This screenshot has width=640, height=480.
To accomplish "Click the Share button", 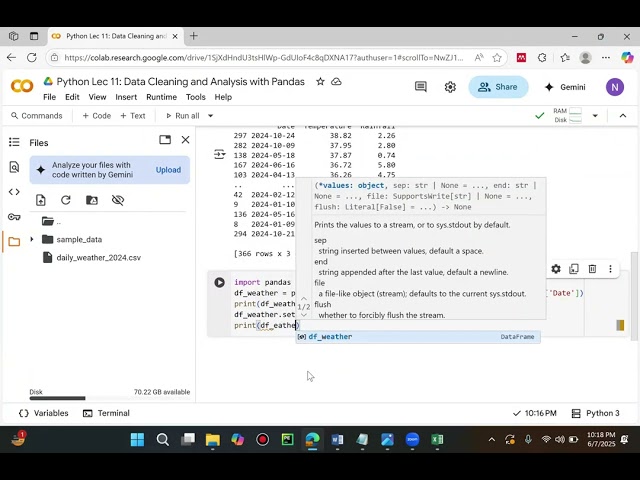I will tap(498, 87).
